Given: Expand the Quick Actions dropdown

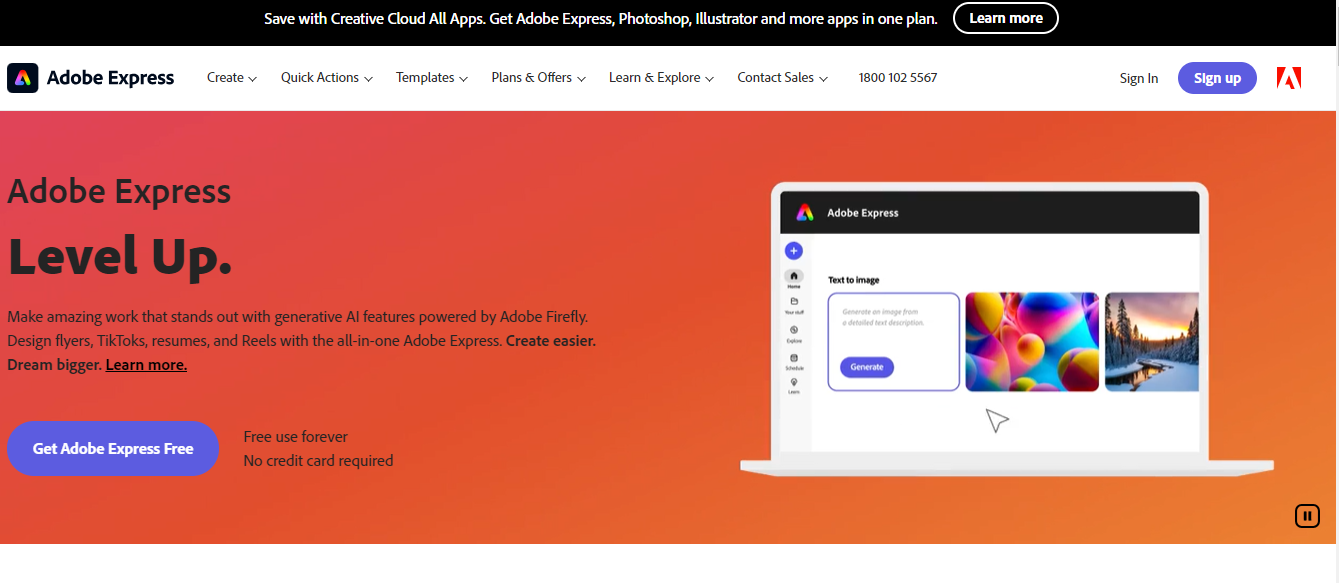Looking at the screenshot, I should tap(327, 78).
